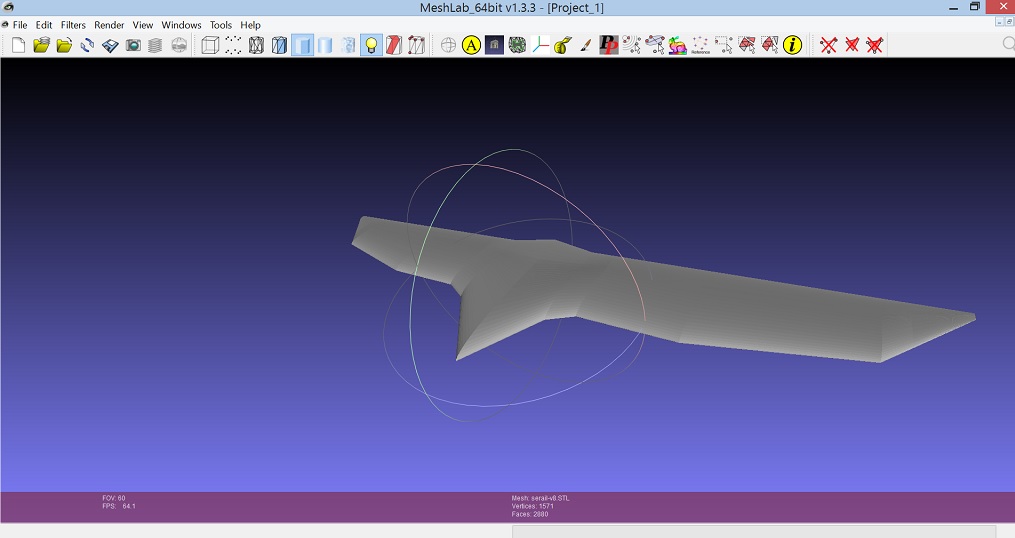Click the New Empty Project icon

click(x=18, y=45)
